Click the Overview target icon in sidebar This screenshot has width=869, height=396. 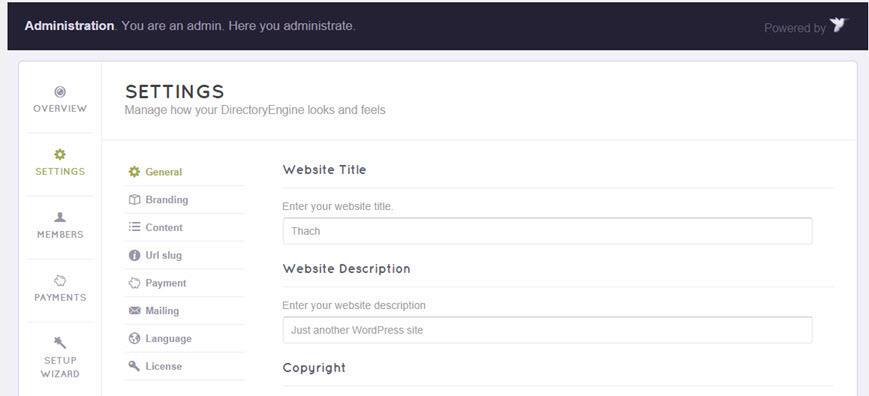60,91
